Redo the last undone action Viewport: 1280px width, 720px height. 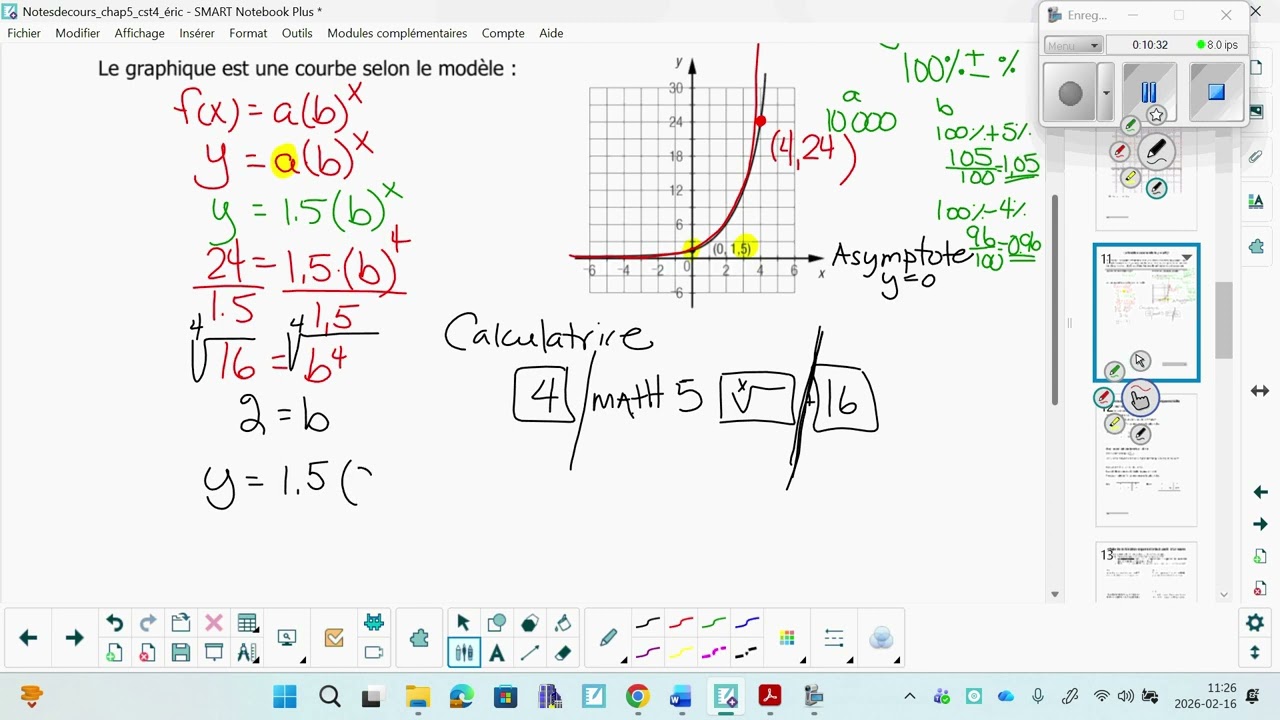pos(147,623)
